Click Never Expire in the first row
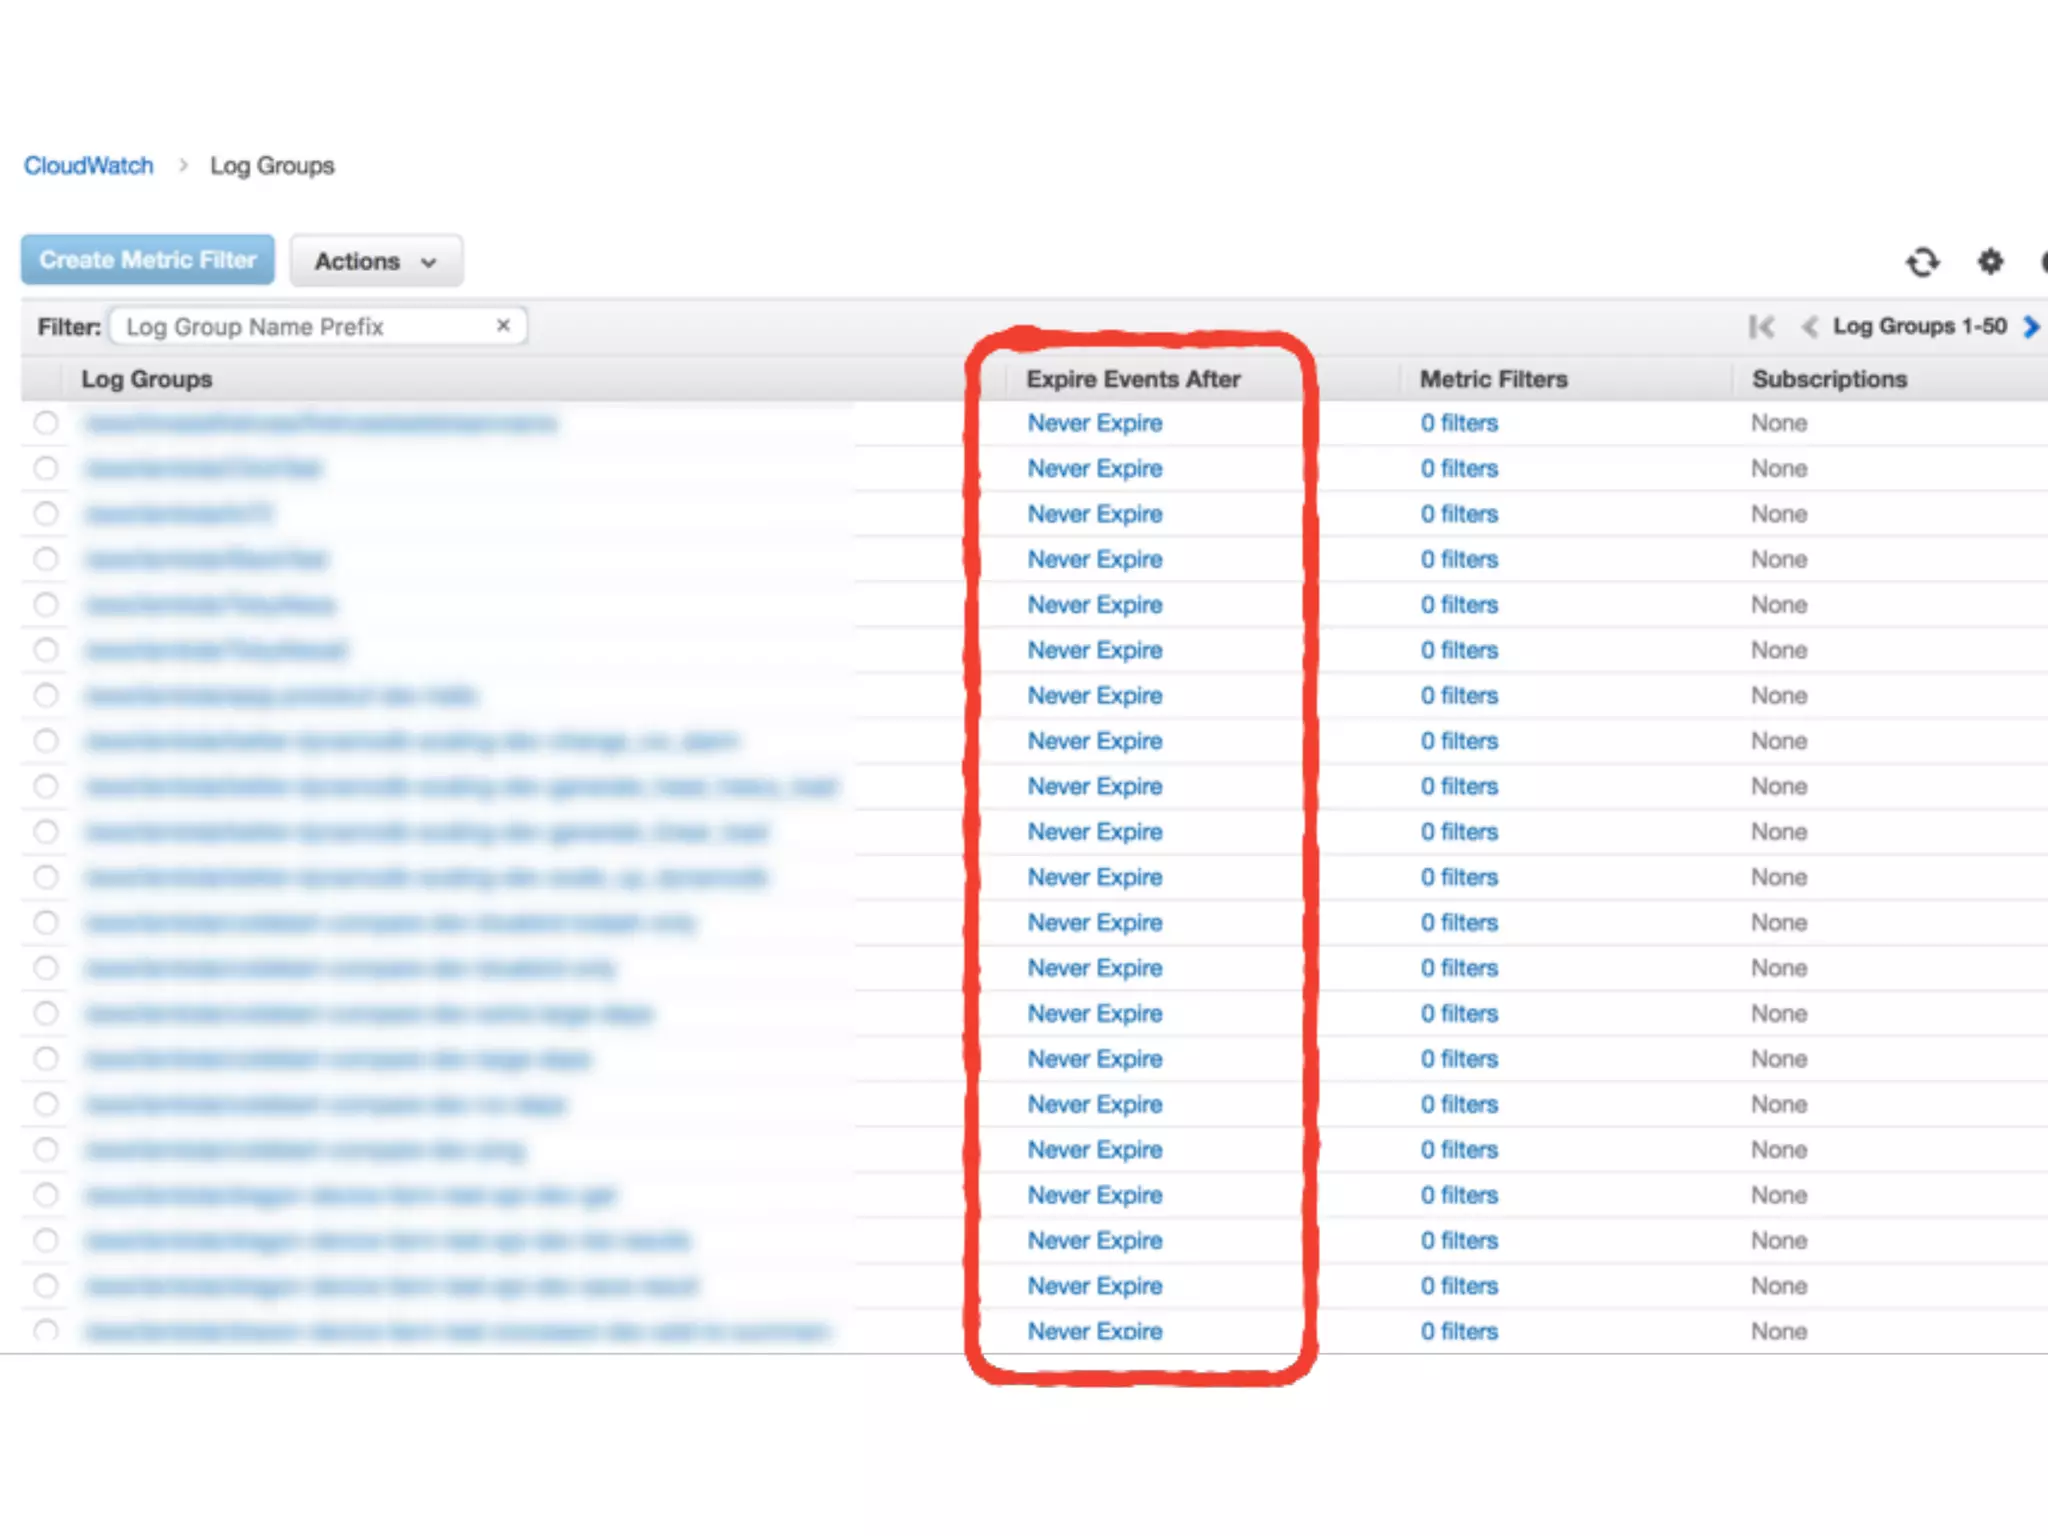2048x1536 pixels. (1094, 423)
